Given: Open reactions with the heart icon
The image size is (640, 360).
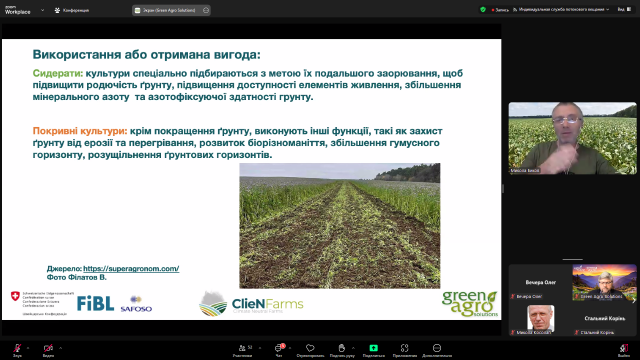Looking at the screenshot, I should 310,350.
